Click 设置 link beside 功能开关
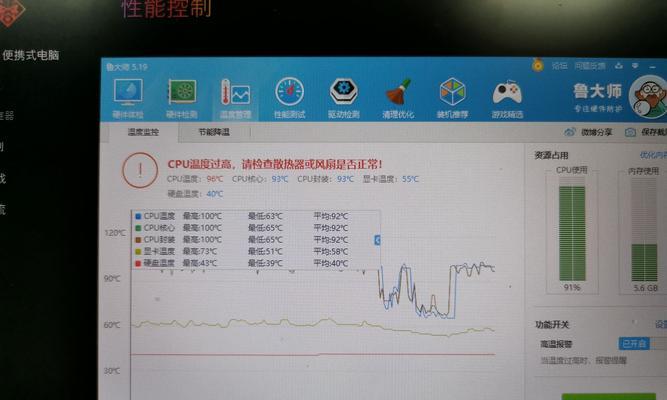This screenshot has width=667, height=400. (661, 325)
